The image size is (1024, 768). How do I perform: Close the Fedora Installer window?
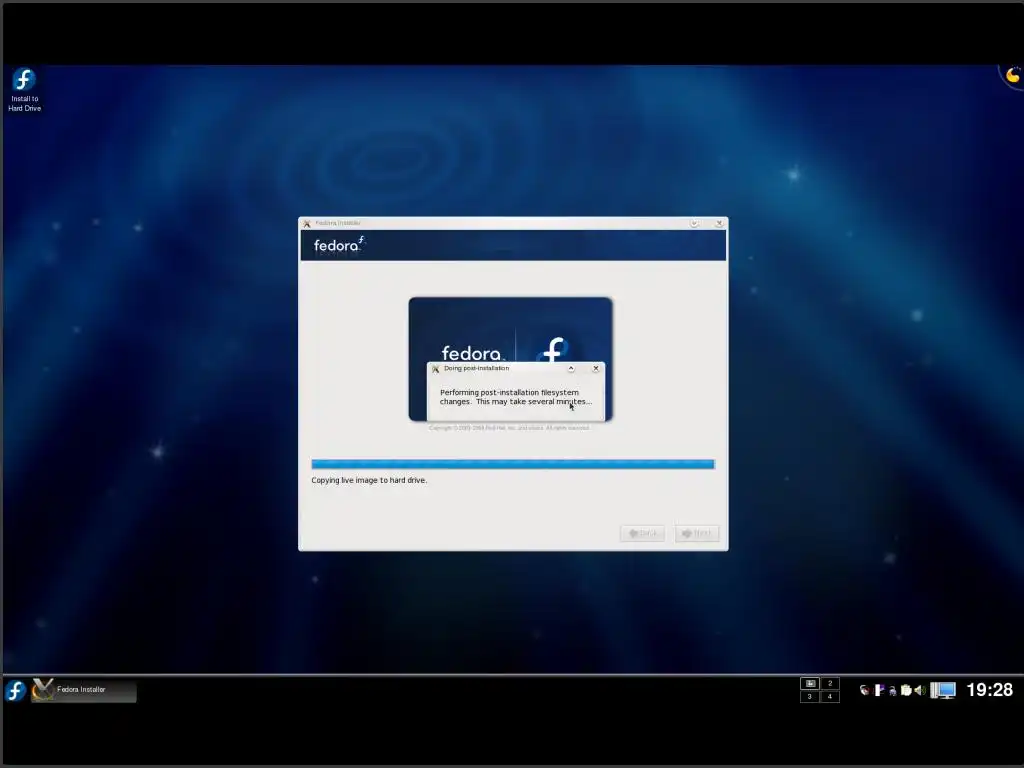(x=719, y=223)
